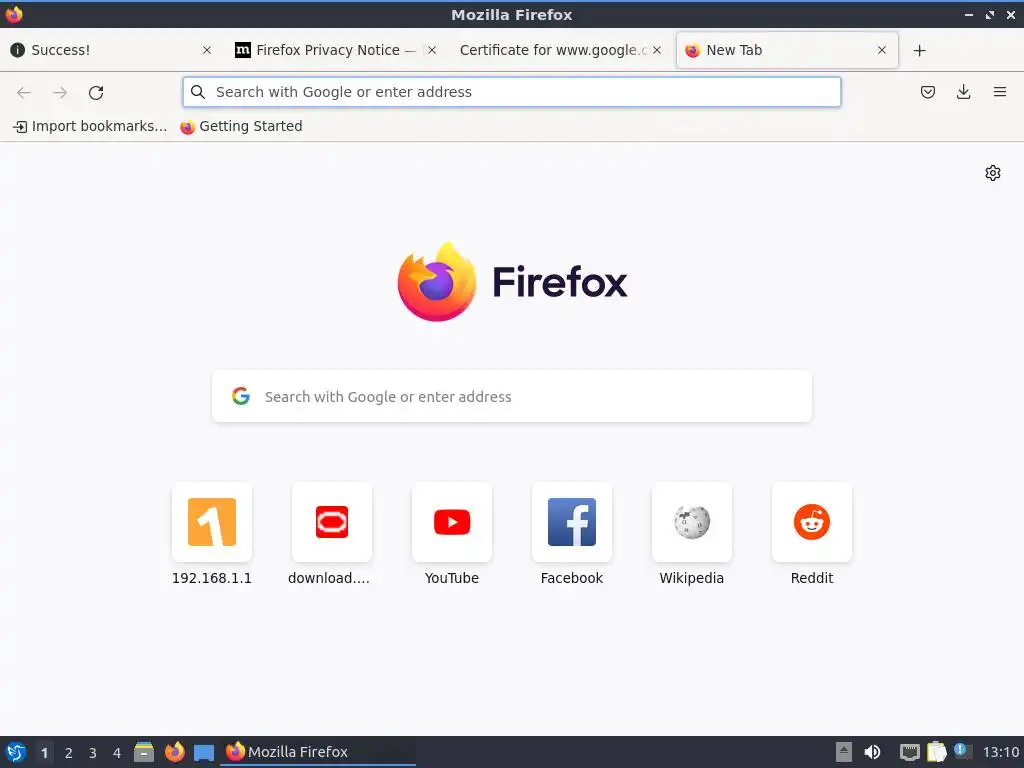Minimize the Mozilla Firefox window
This screenshot has width=1024, height=768.
[x=969, y=14]
